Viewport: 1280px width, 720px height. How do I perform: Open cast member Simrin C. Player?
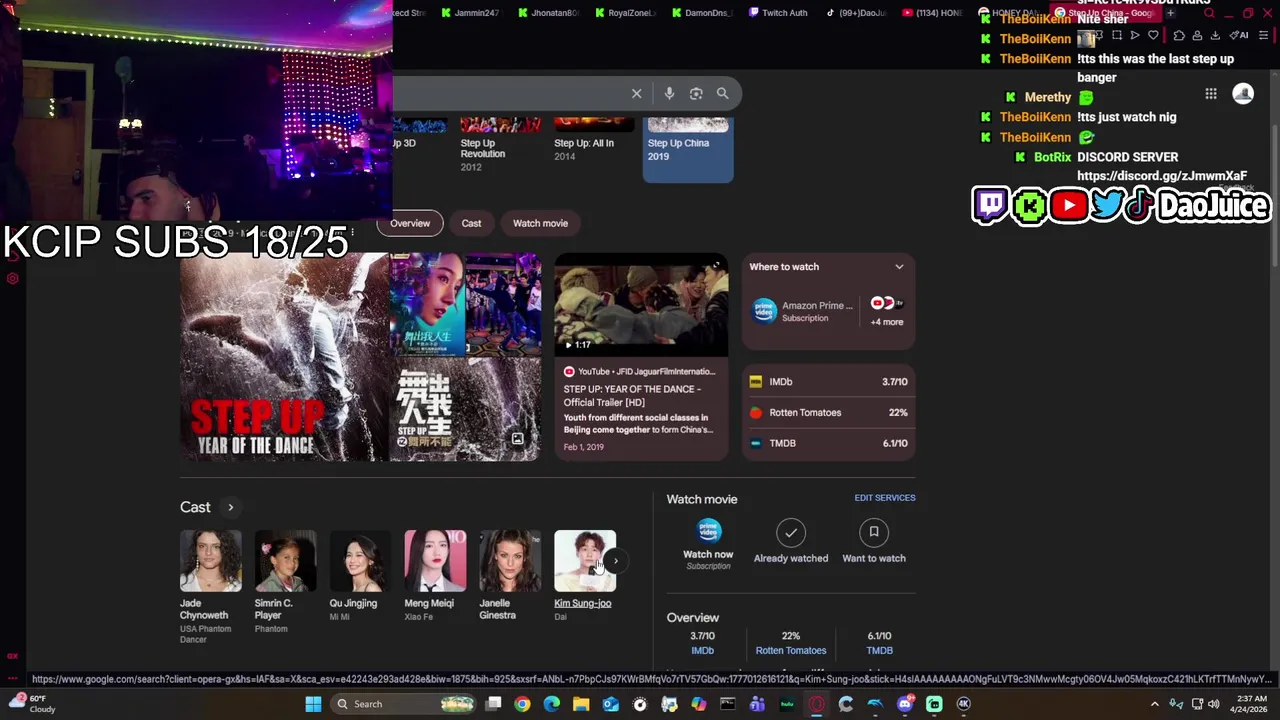point(285,581)
